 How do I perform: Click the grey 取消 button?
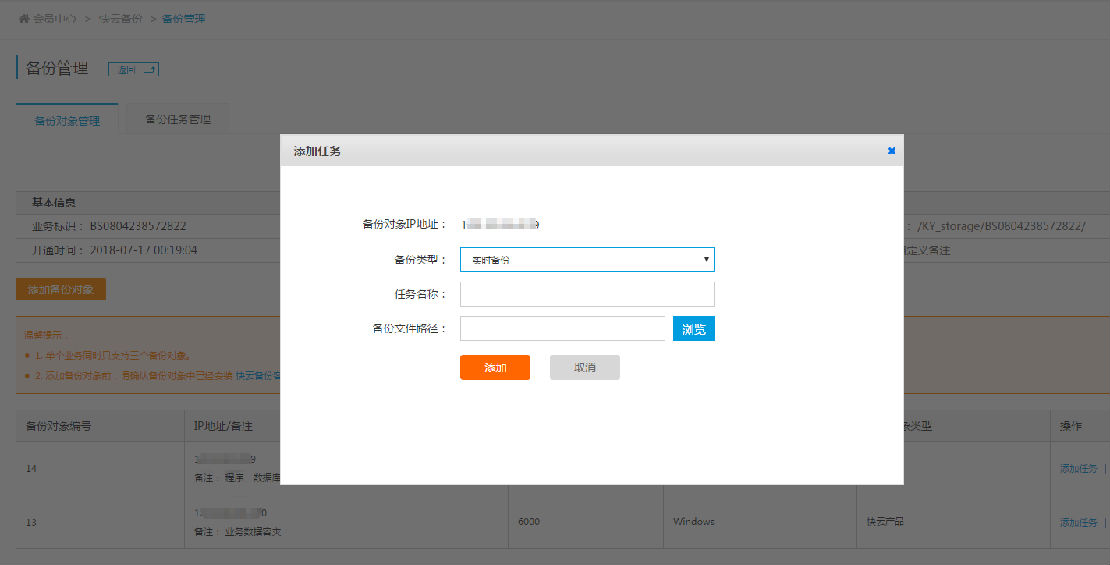585,367
